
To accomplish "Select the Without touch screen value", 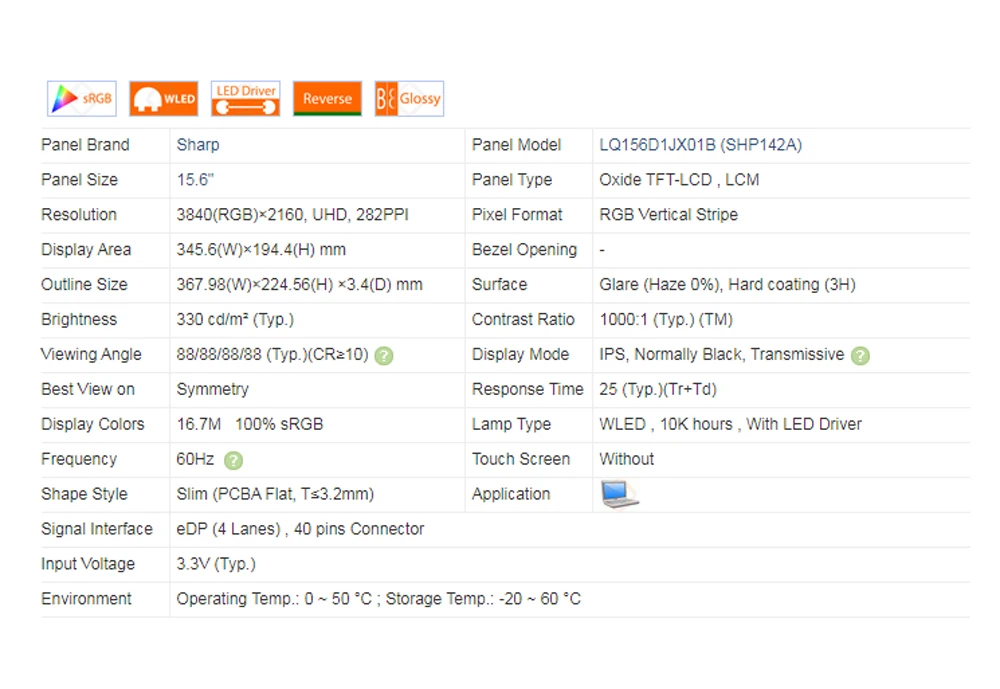I will click(x=626, y=459).
